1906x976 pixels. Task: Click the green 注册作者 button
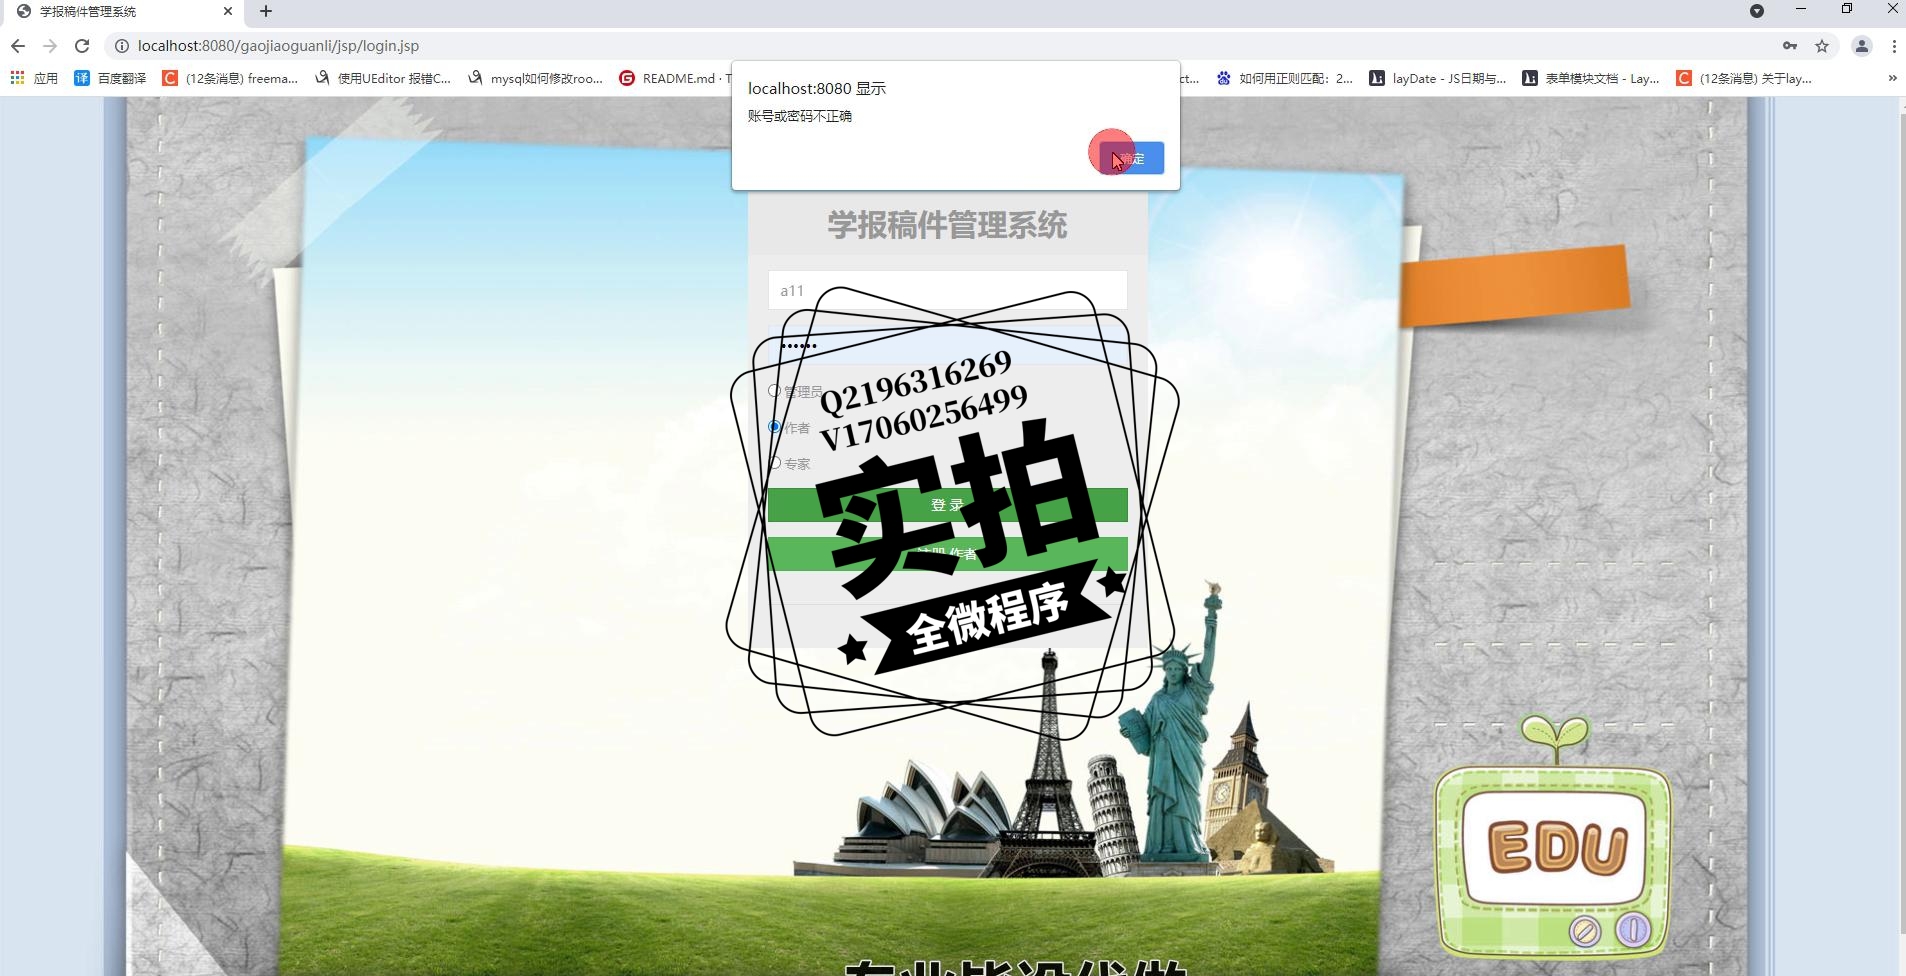947,554
